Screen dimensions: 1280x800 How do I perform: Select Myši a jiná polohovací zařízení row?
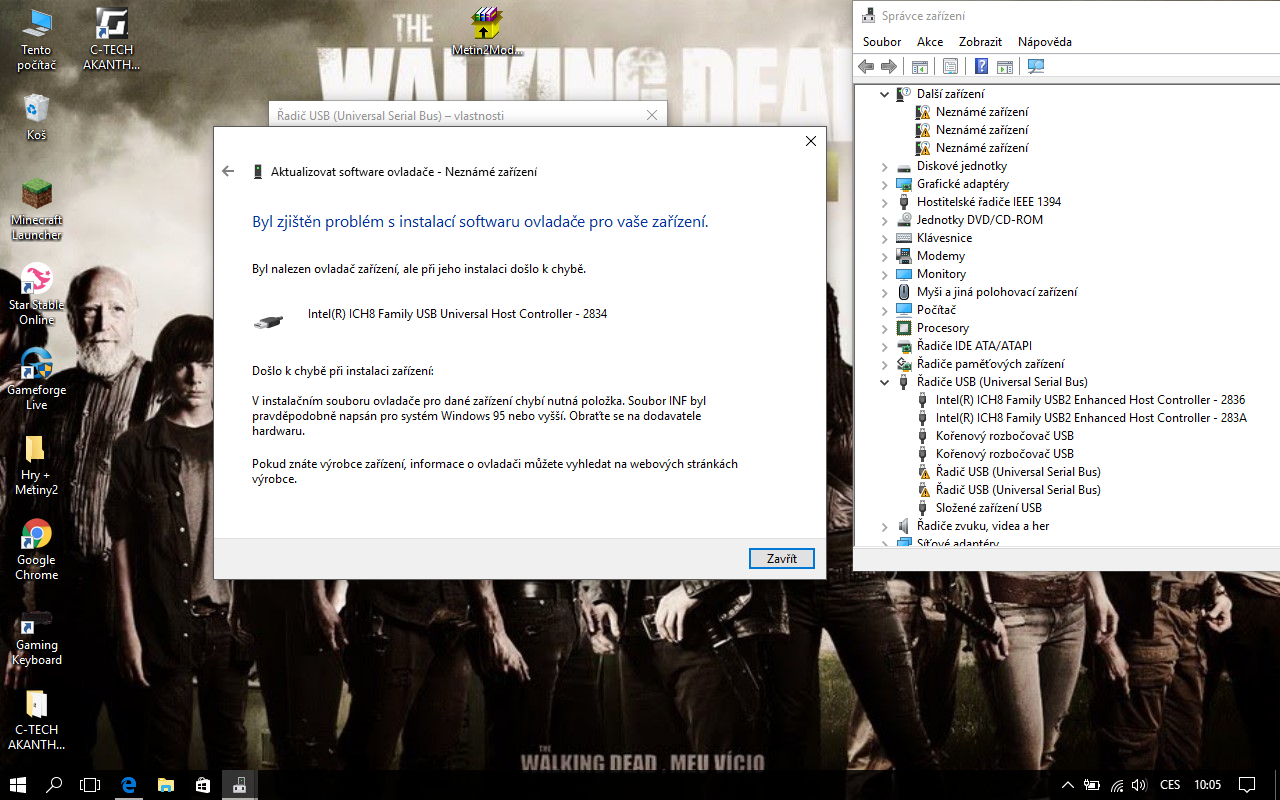click(x=997, y=292)
